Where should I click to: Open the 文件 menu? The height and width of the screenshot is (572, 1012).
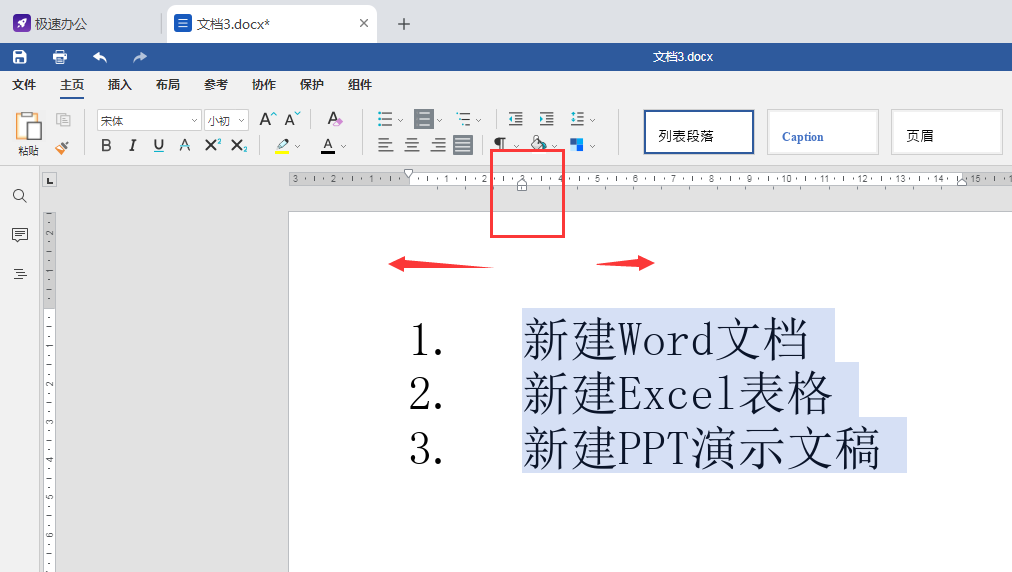pyautogui.click(x=24, y=85)
